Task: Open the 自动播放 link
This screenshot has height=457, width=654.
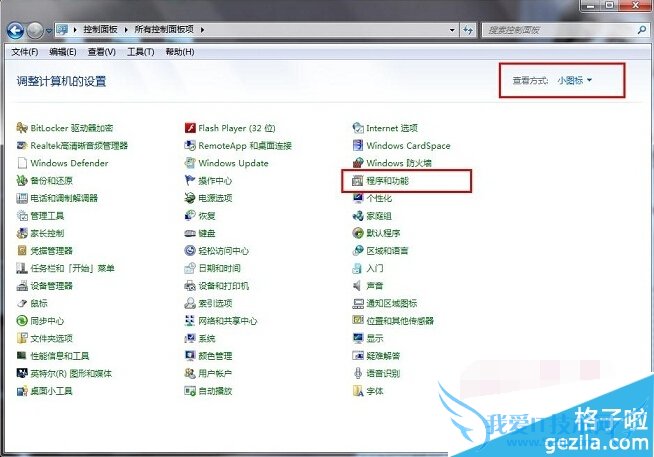Action: click(x=215, y=391)
